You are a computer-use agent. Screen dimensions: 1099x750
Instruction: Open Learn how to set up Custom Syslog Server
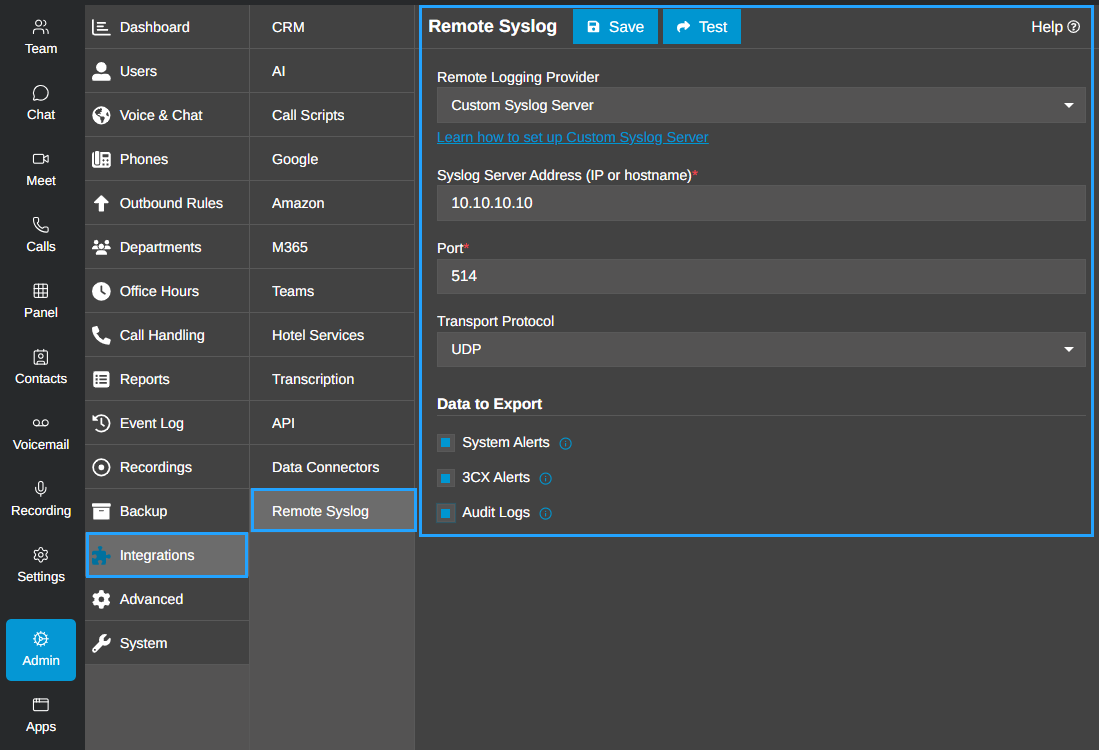[573, 137]
